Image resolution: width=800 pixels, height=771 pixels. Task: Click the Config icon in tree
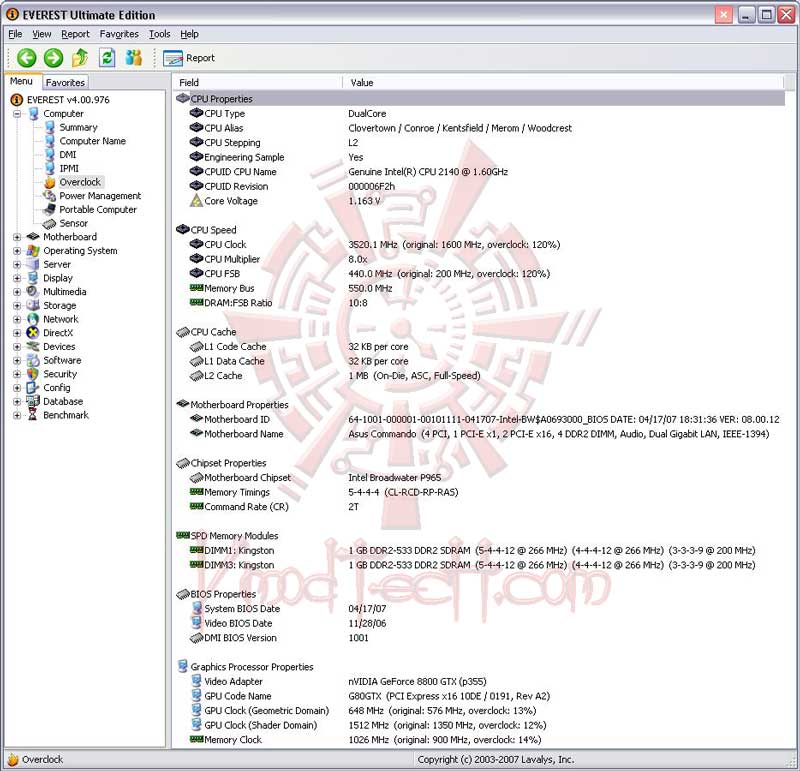(33, 388)
